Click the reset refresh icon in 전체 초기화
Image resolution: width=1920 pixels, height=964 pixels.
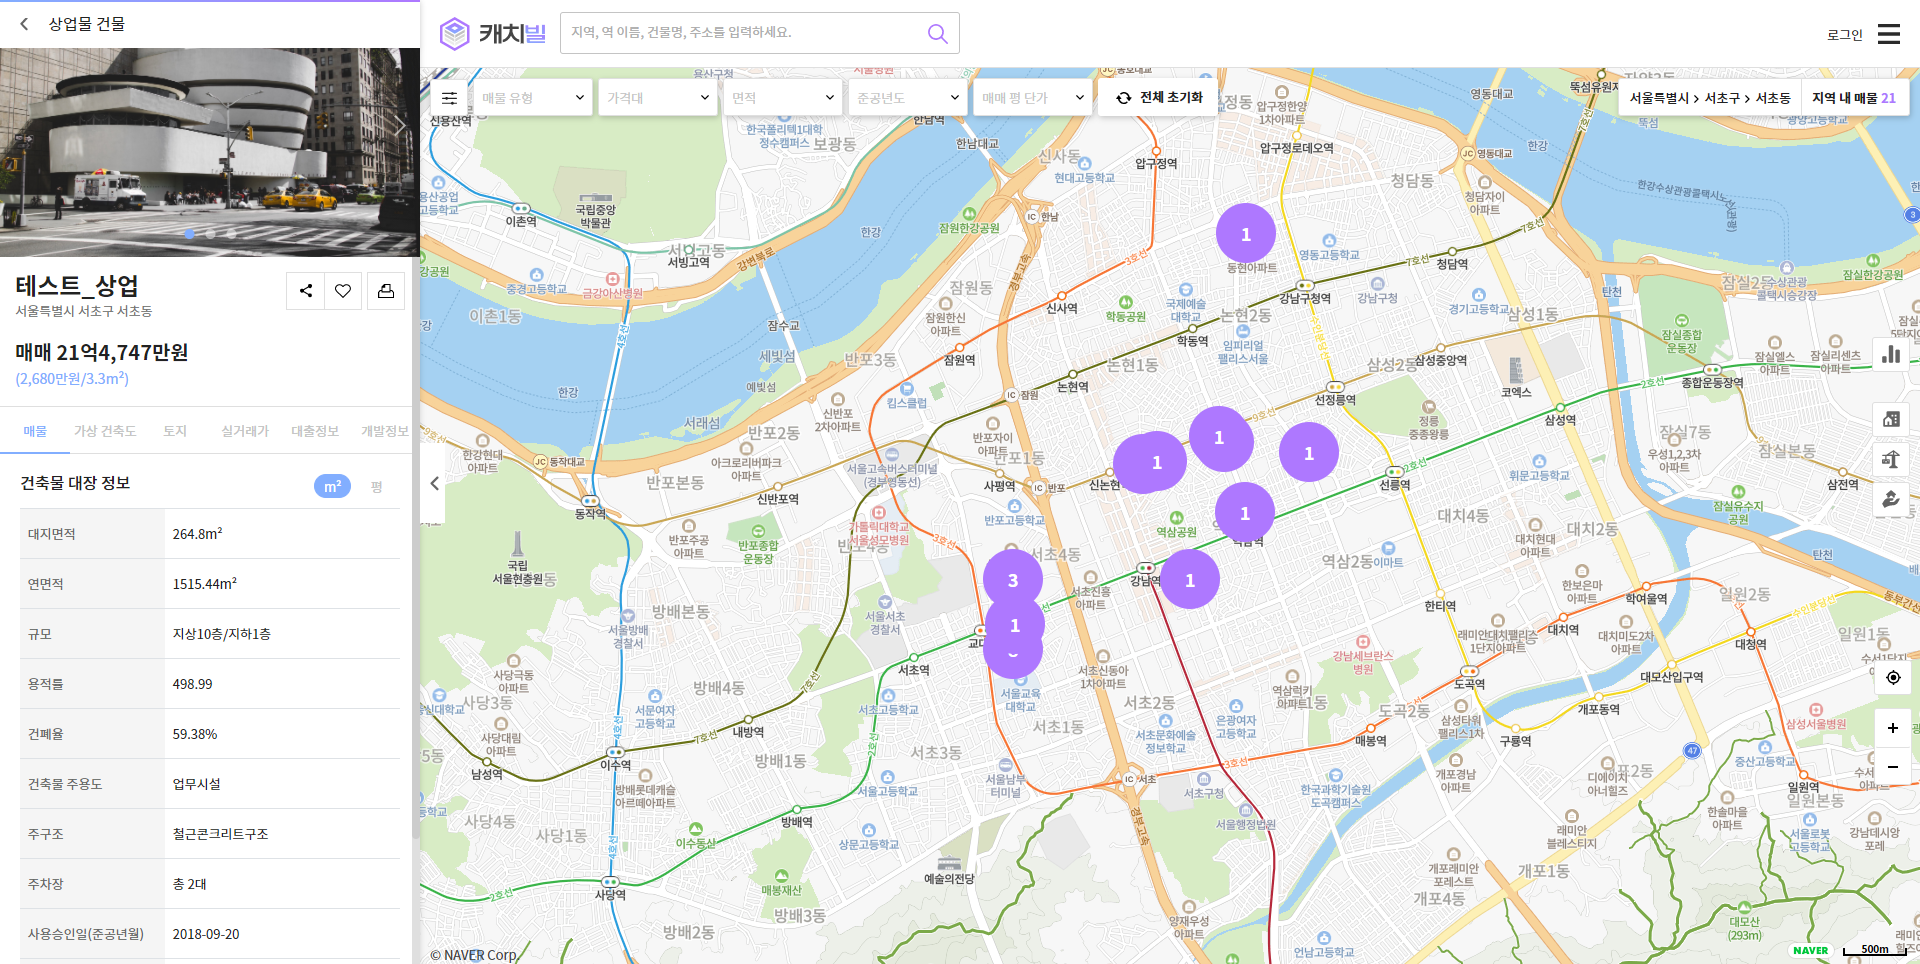click(1124, 98)
